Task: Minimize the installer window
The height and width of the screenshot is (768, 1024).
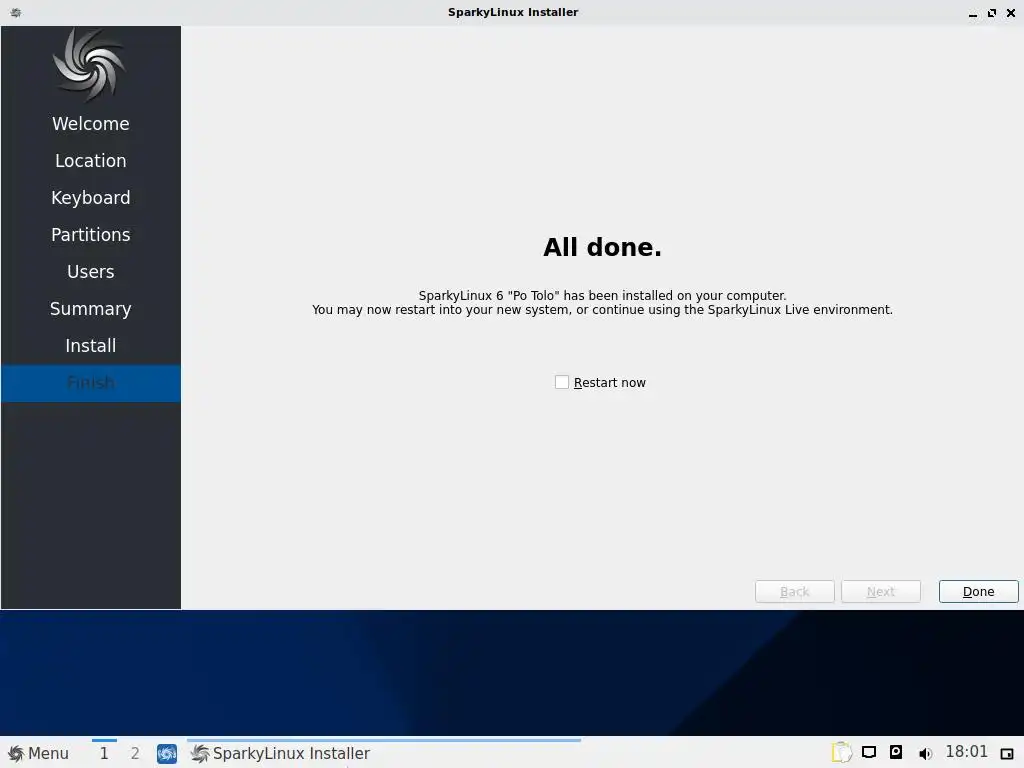Action: coord(973,13)
